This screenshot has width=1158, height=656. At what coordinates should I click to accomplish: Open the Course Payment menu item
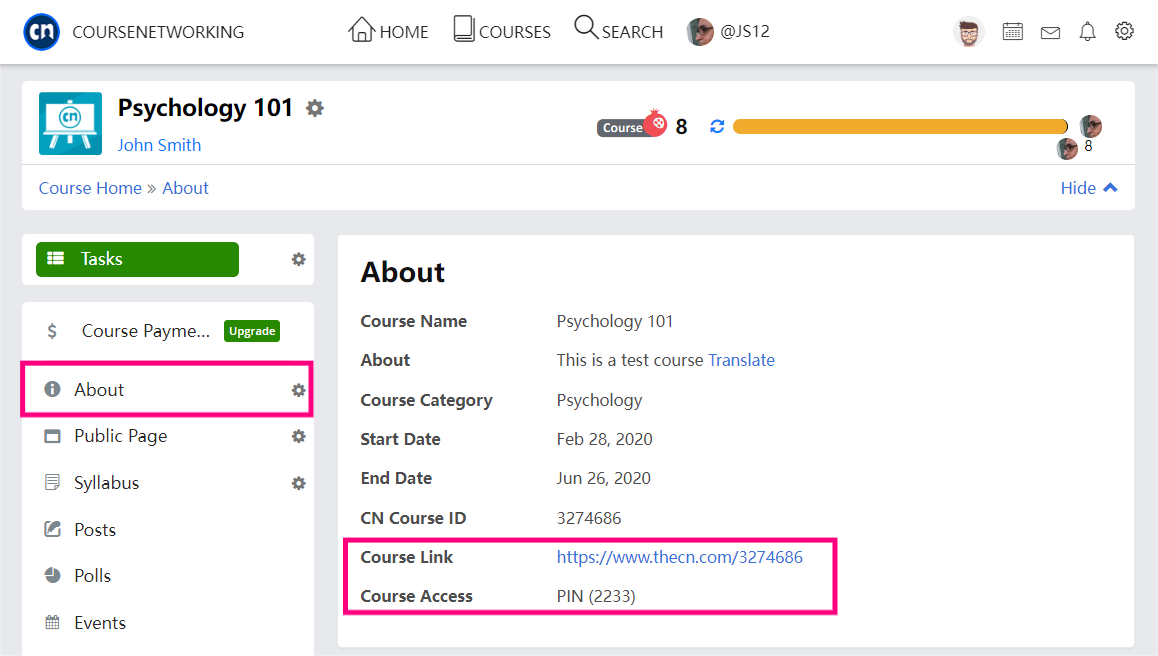(145, 331)
